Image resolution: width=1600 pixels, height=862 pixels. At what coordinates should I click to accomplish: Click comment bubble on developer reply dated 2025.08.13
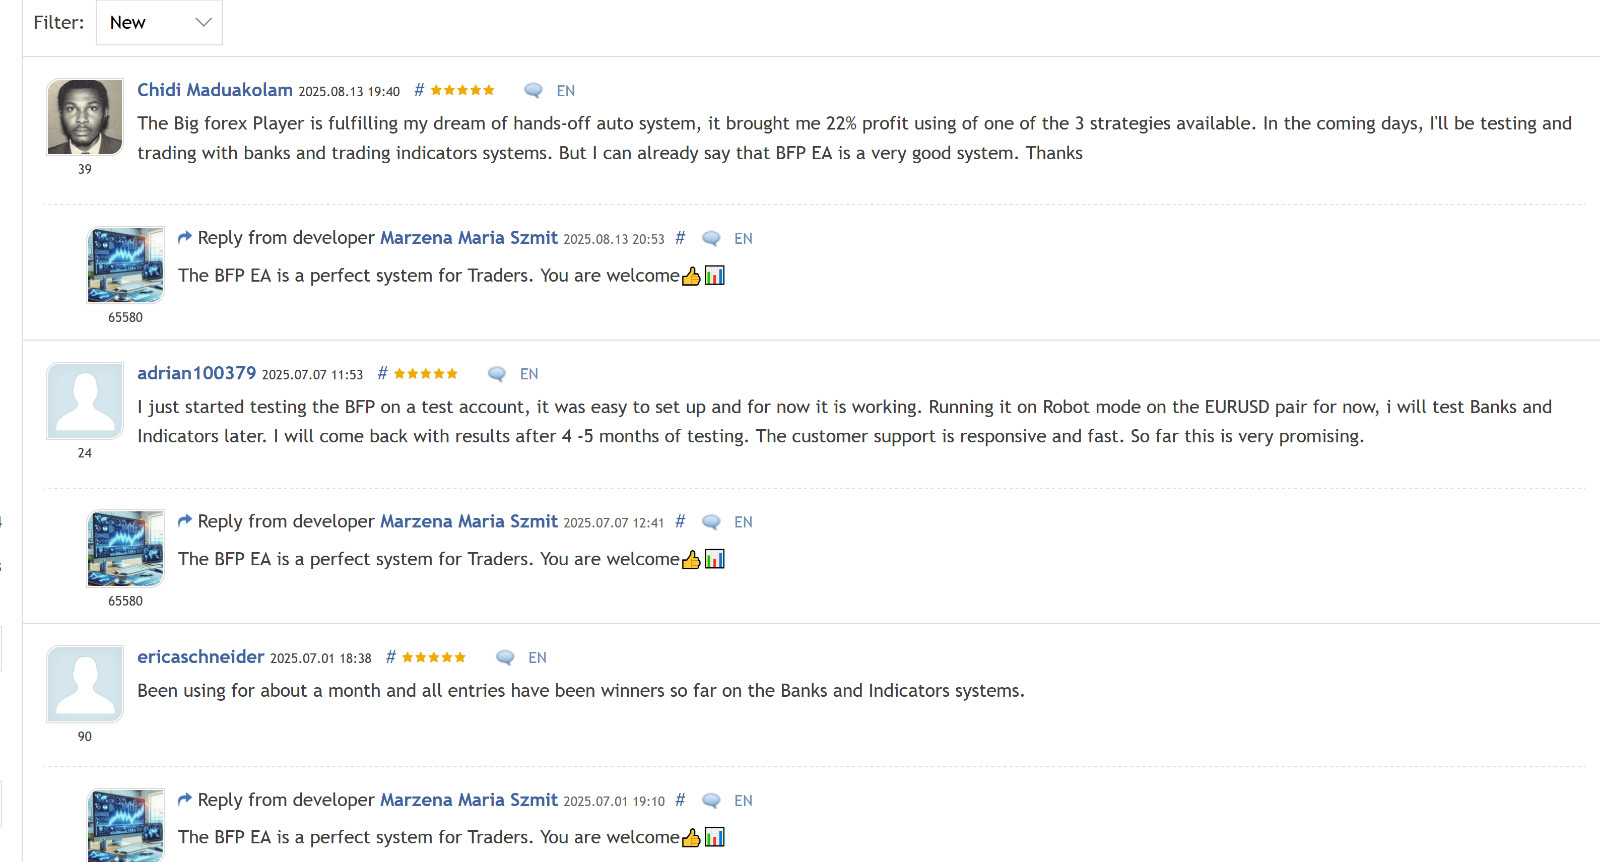coord(711,239)
